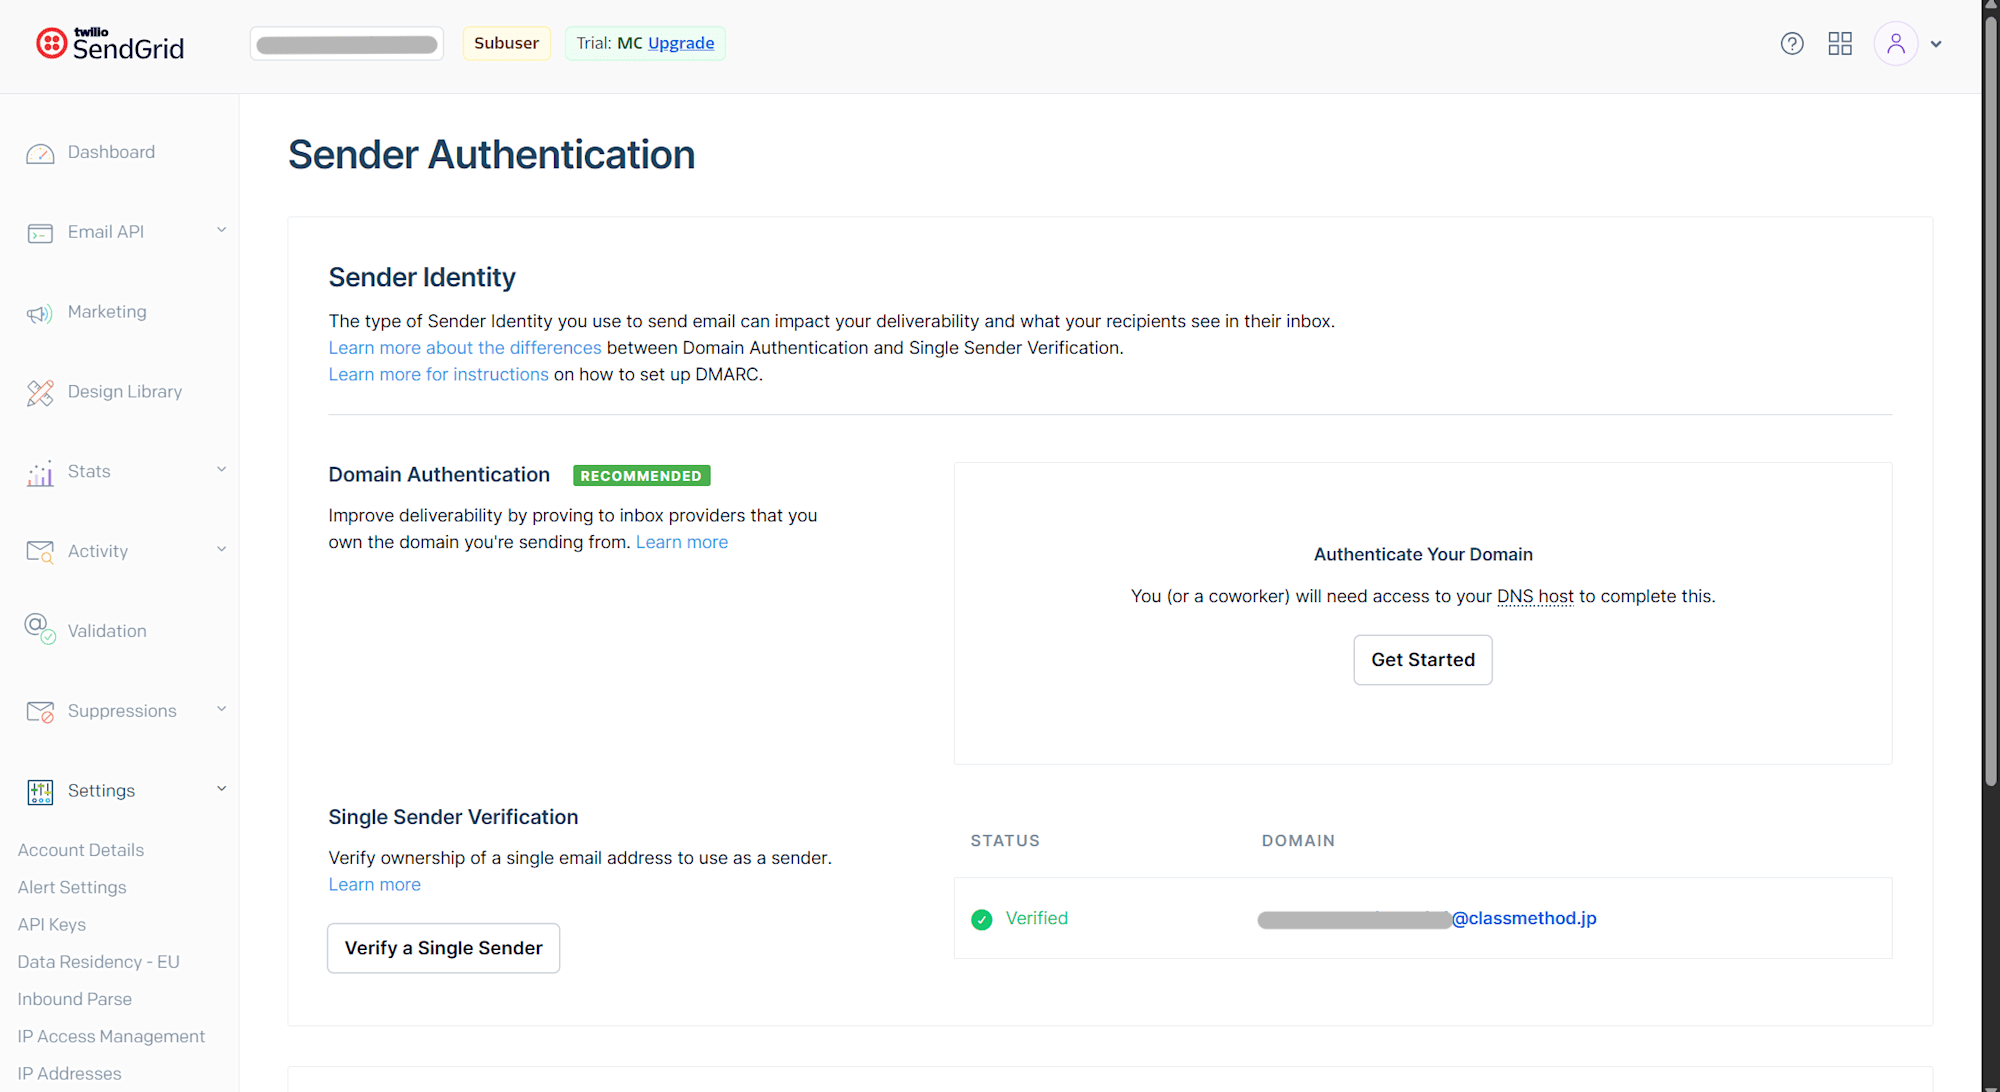Click the redacted account name field

pos(347,44)
